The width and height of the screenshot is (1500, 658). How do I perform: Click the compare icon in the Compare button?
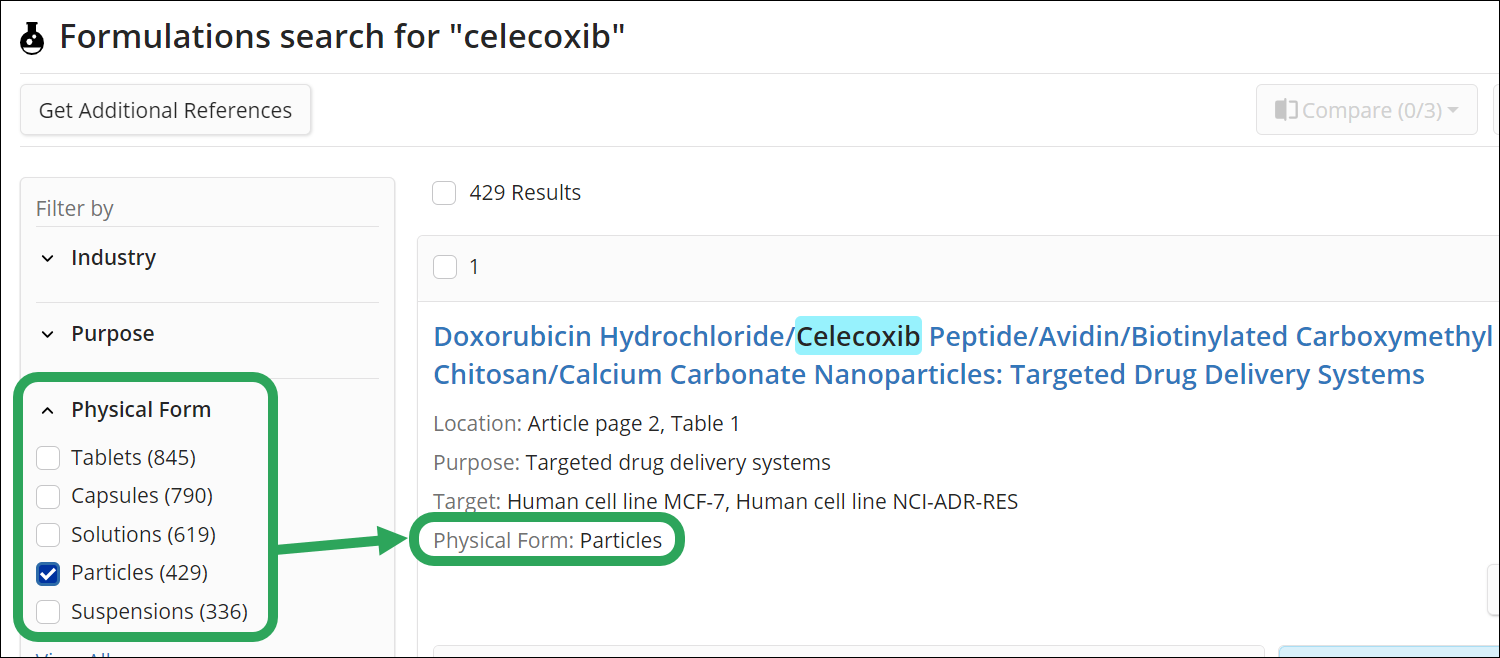(x=1286, y=110)
